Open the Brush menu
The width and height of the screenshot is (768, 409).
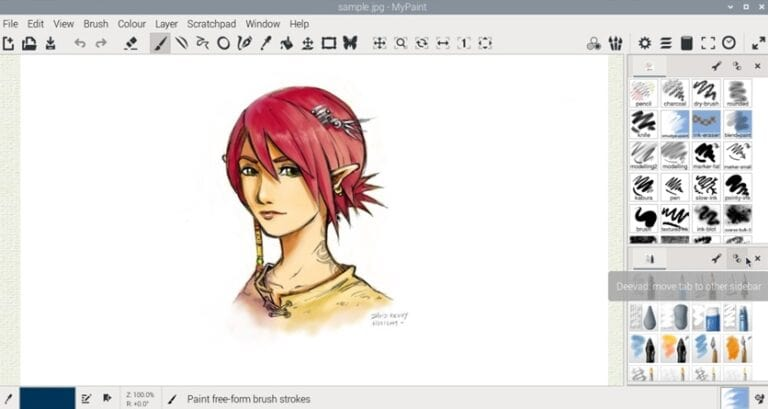pyautogui.click(x=96, y=24)
